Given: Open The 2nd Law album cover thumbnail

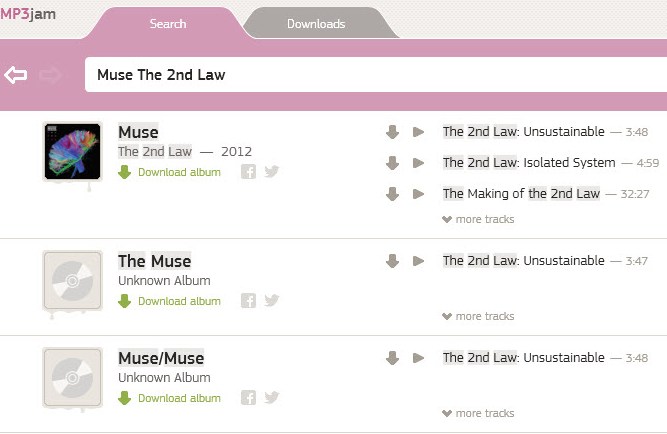Looking at the screenshot, I should click(73, 152).
